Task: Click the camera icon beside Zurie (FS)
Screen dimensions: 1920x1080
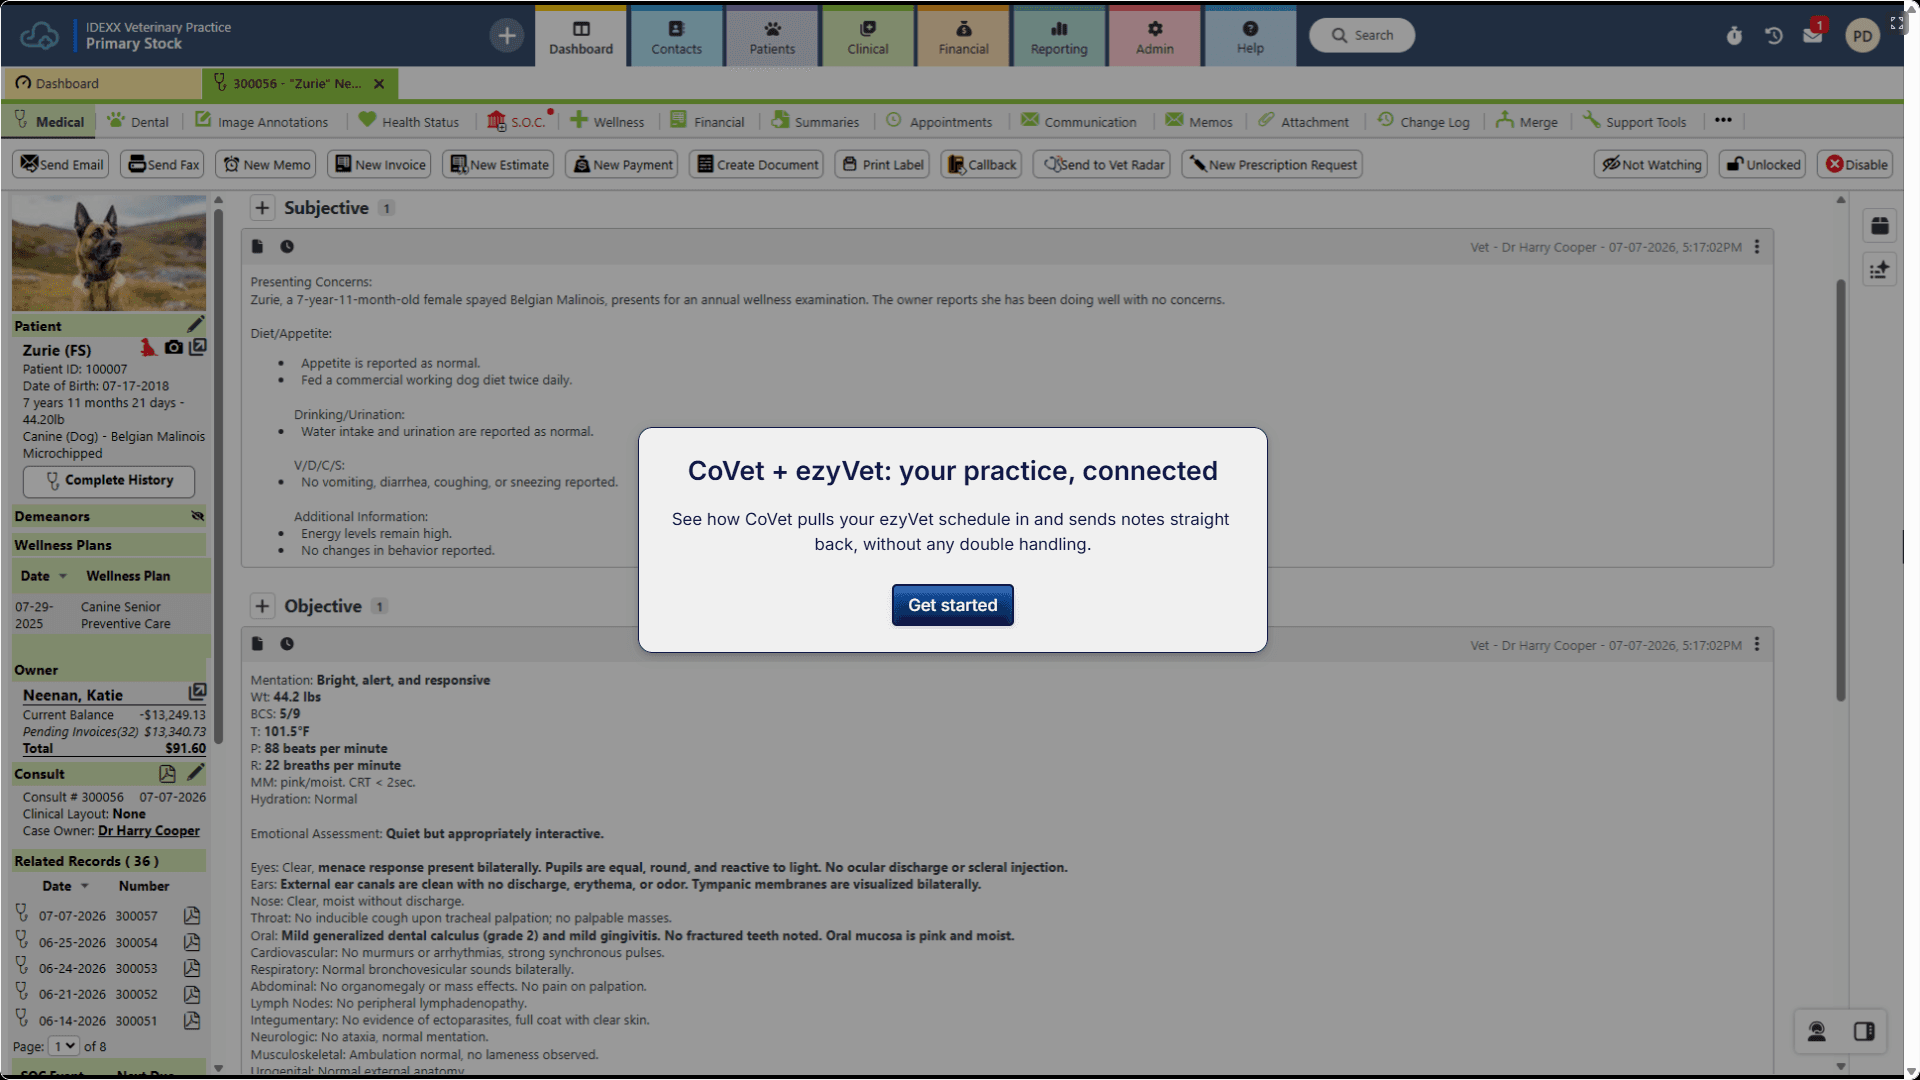Action: (x=174, y=347)
